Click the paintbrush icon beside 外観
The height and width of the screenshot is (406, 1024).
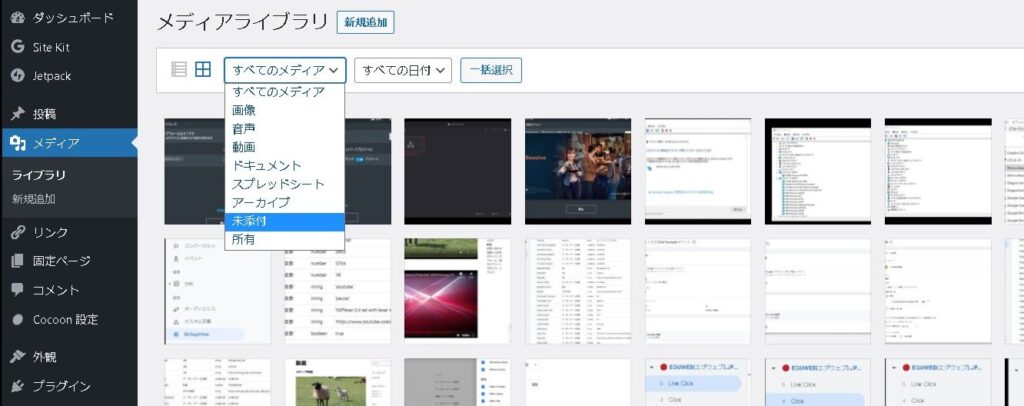click(17, 357)
